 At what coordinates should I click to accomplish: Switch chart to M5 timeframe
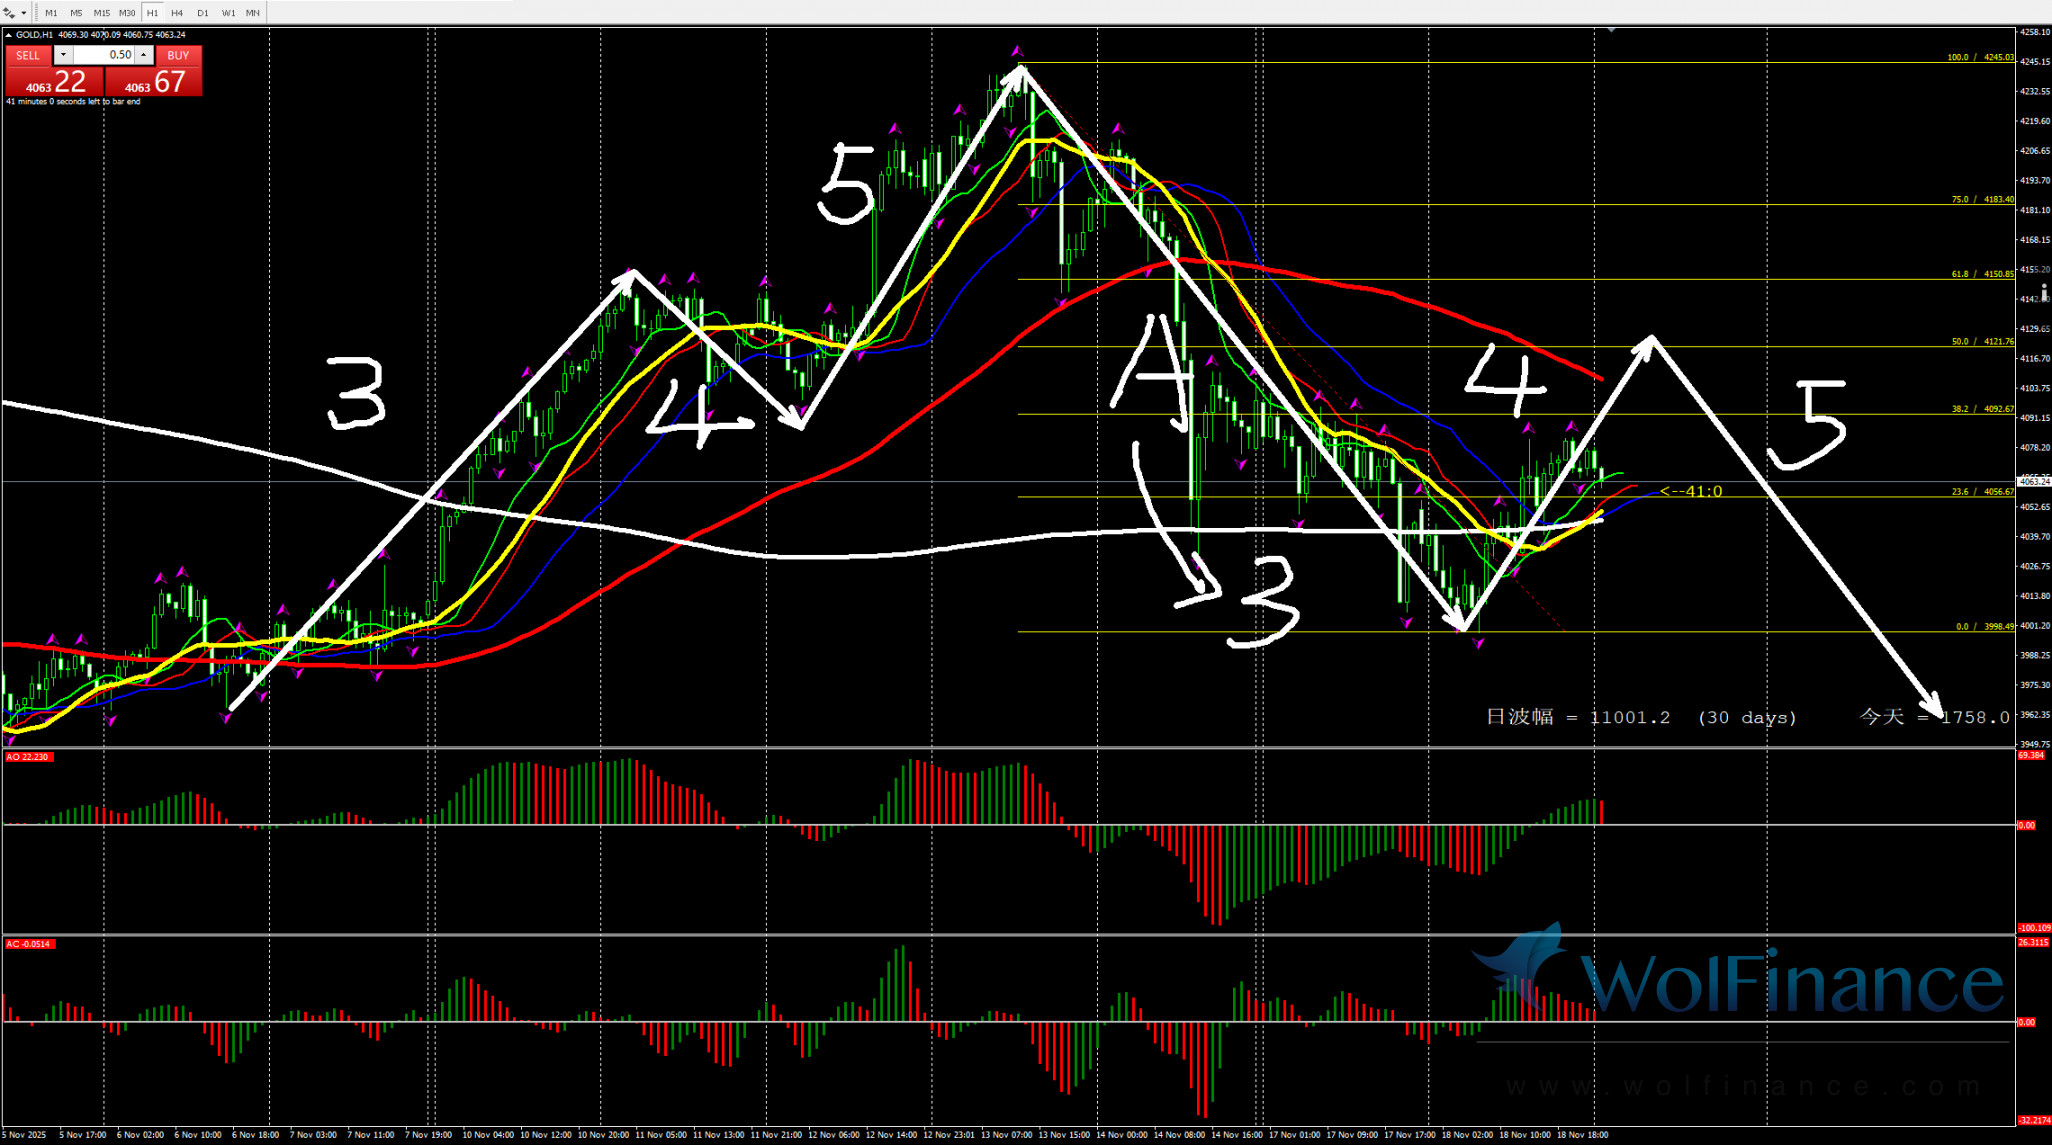(76, 13)
